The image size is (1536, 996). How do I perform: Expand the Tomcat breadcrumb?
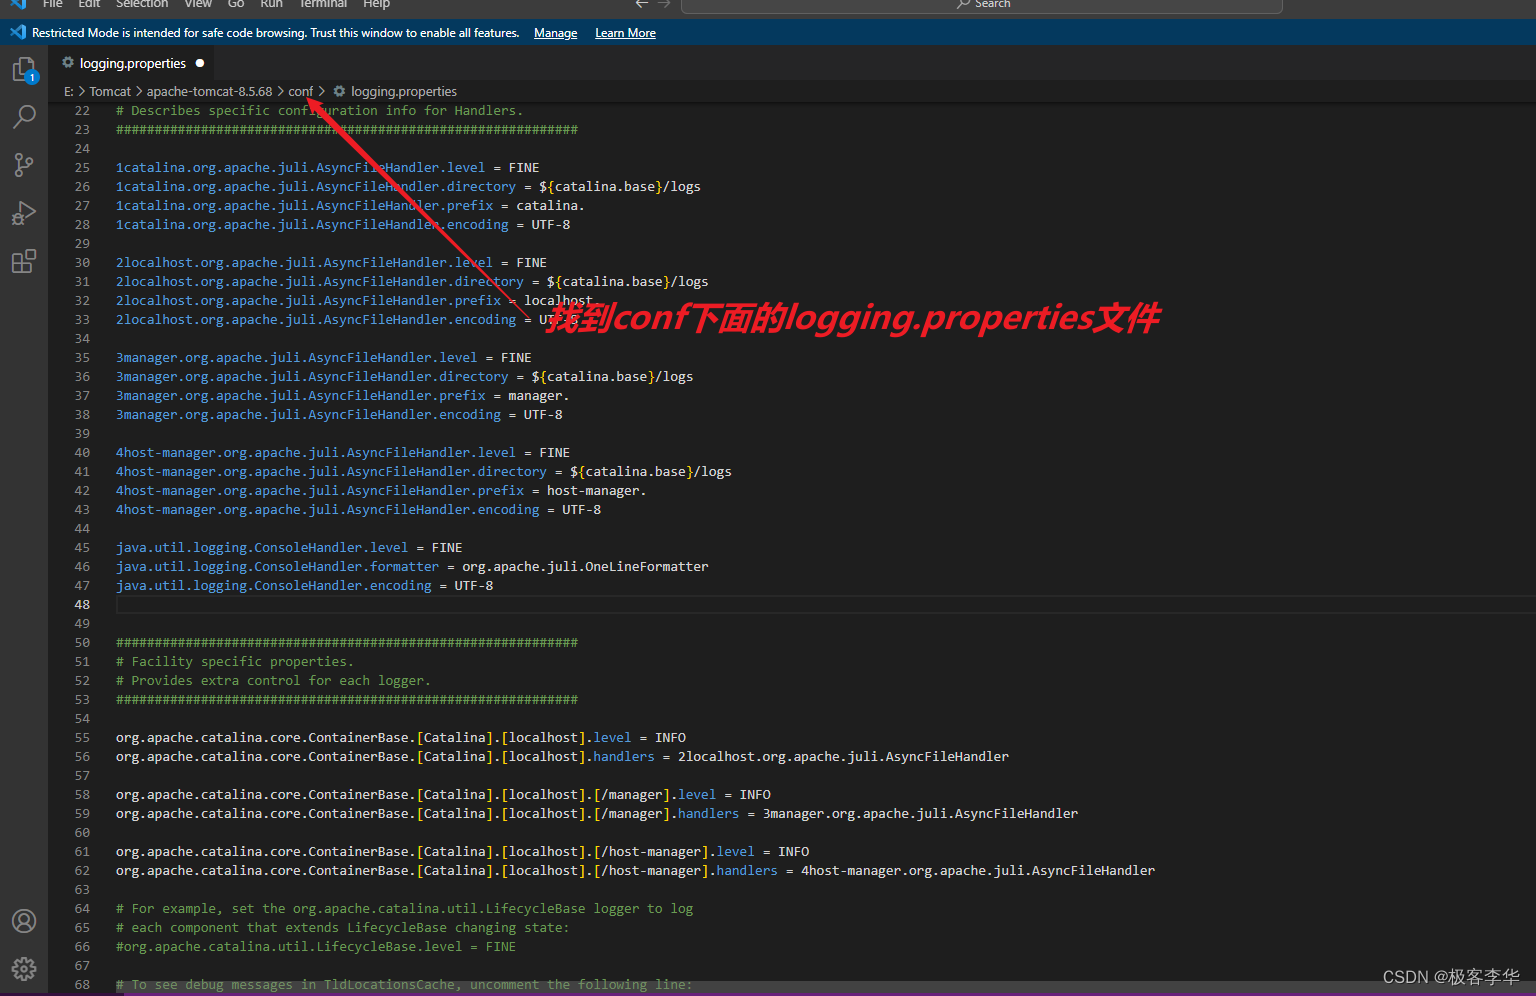pyautogui.click(x=110, y=91)
